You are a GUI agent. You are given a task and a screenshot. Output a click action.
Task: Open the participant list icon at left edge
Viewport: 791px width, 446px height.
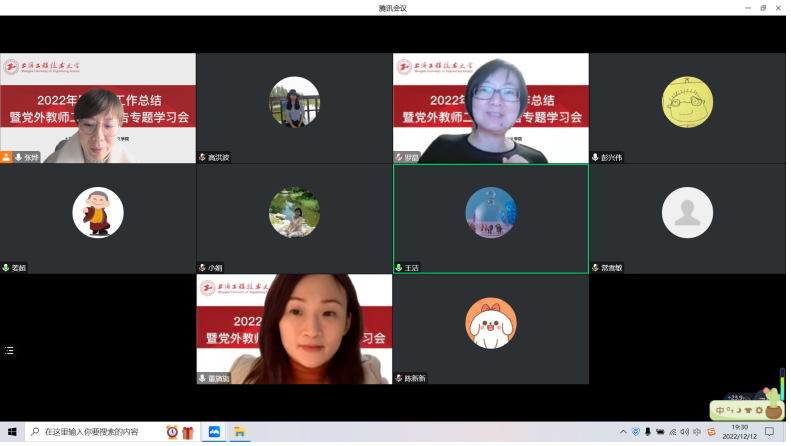click(x=10, y=351)
